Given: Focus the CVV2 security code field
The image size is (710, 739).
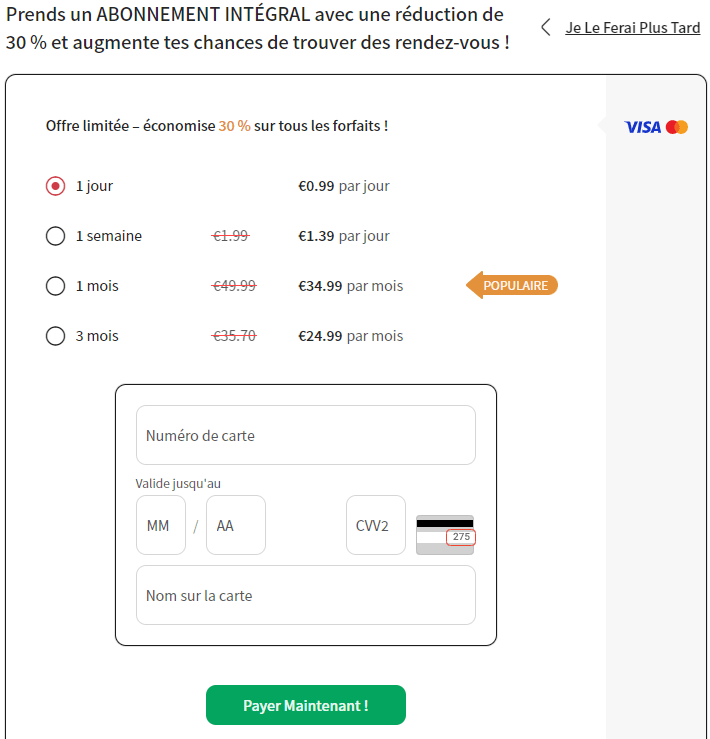Looking at the screenshot, I should 376,525.
